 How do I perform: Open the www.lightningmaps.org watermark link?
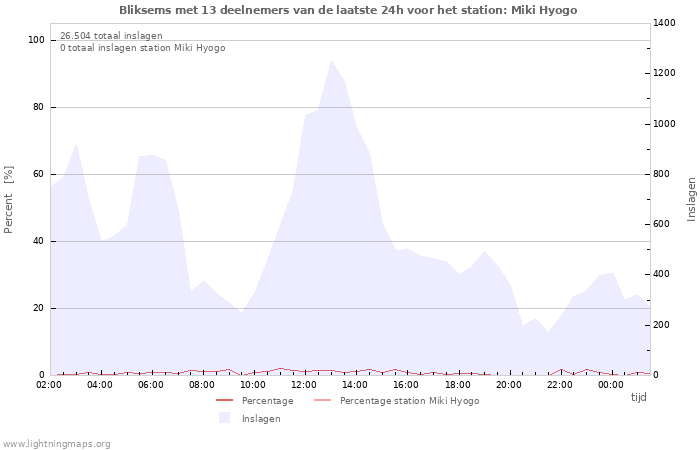click(56, 444)
